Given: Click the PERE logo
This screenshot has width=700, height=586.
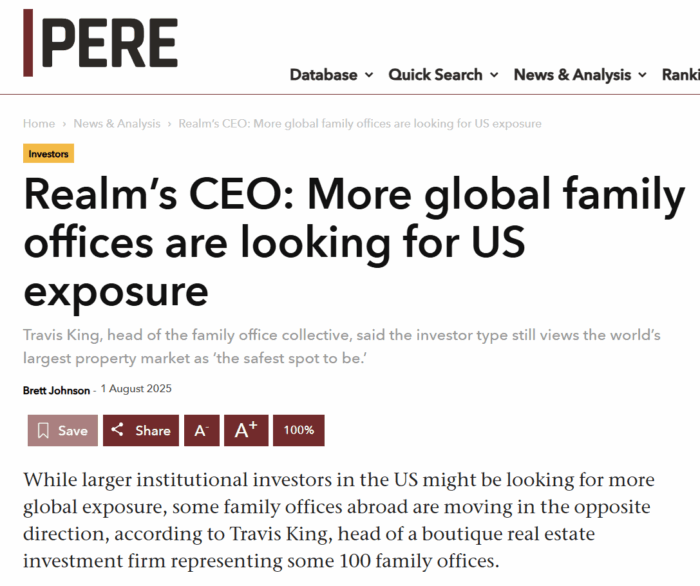Looking at the screenshot, I should click(101, 43).
